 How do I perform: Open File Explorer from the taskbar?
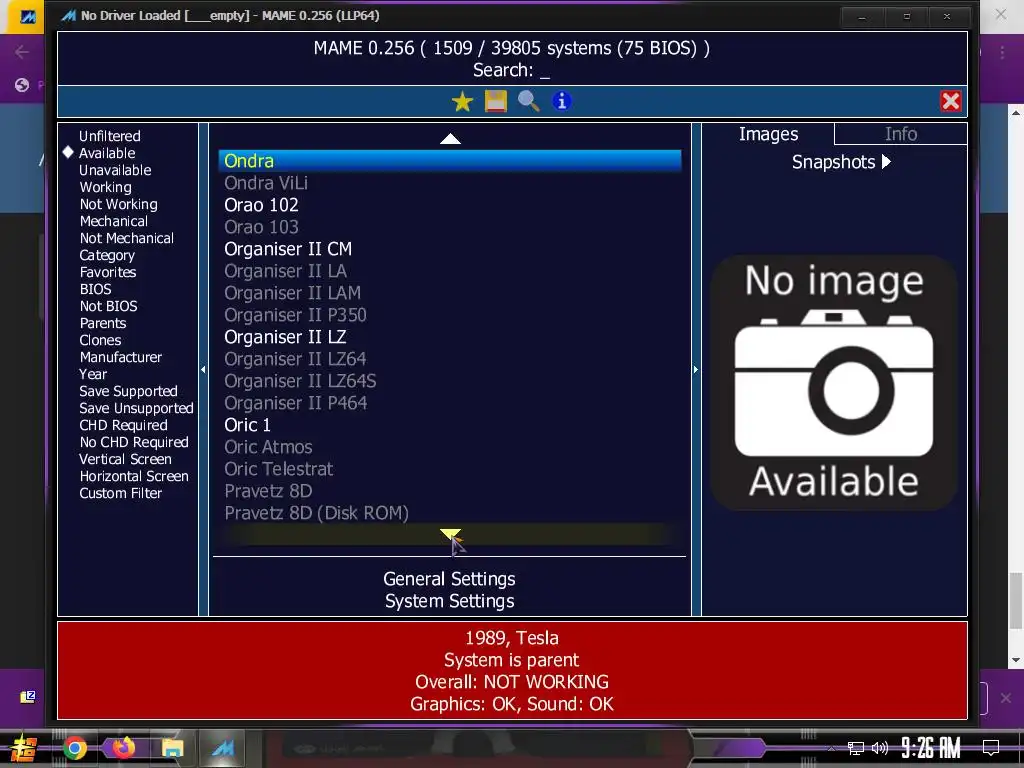pyautogui.click(x=172, y=748)
